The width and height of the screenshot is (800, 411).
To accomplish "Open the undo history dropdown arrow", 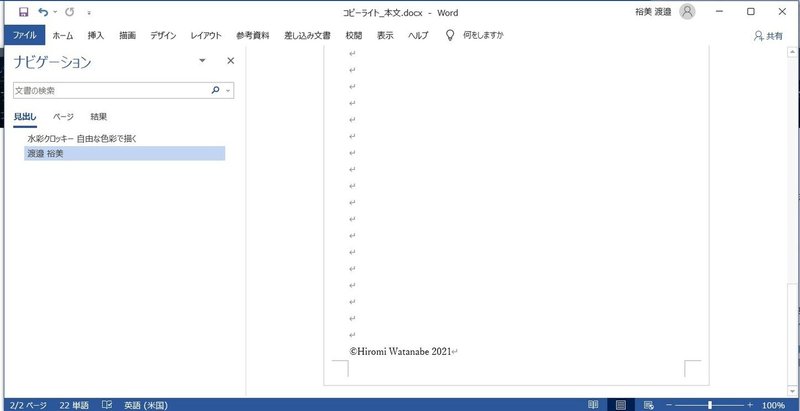I will 56,12.
